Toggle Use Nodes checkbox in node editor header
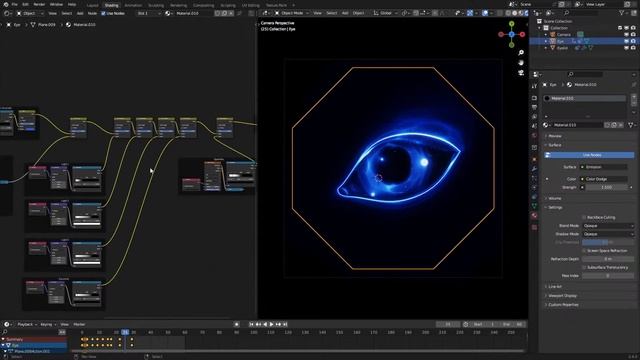The width and height of the screenshot is (640, 360). (103, 13)
